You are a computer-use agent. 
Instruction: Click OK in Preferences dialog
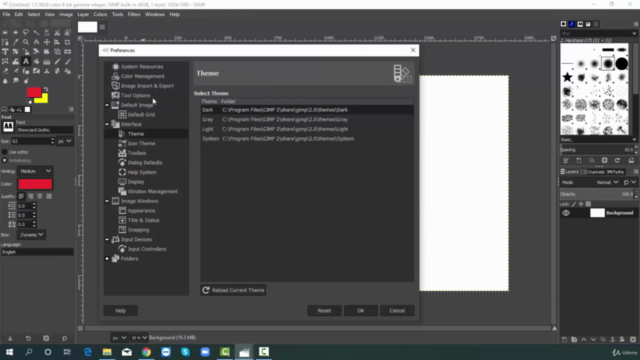pyautogui.click(x=360, y=311)
